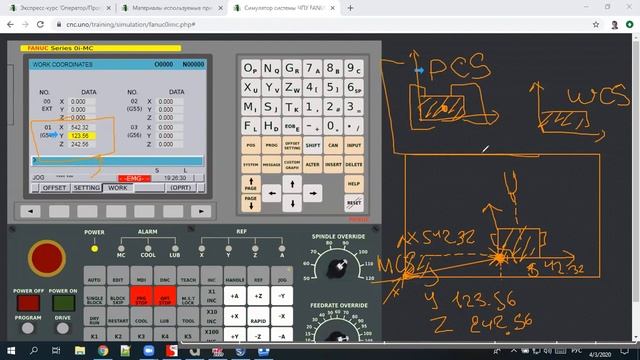Click the browser back arrow
640x360 pixels.
(11, 24)
